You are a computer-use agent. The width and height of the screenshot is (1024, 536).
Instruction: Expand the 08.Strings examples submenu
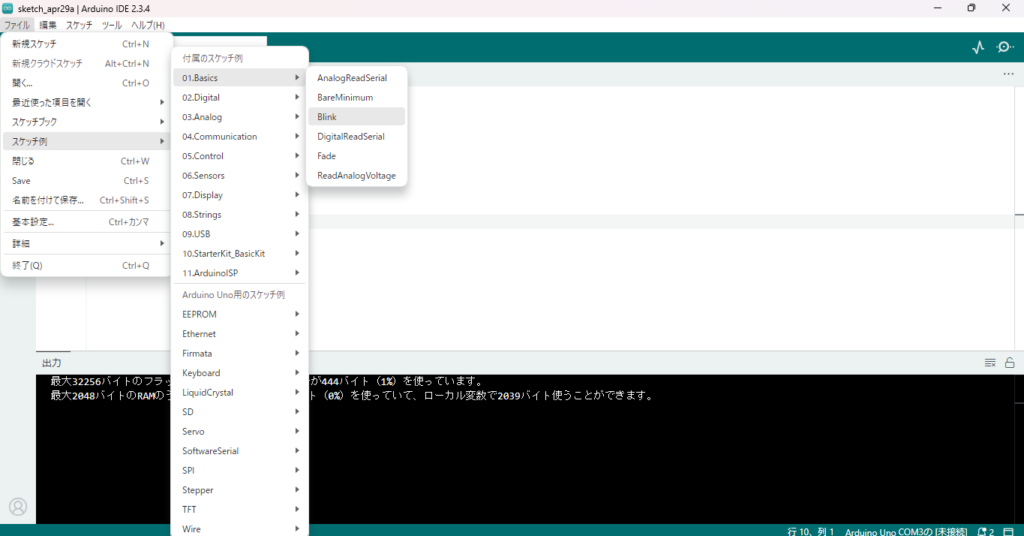240,214
